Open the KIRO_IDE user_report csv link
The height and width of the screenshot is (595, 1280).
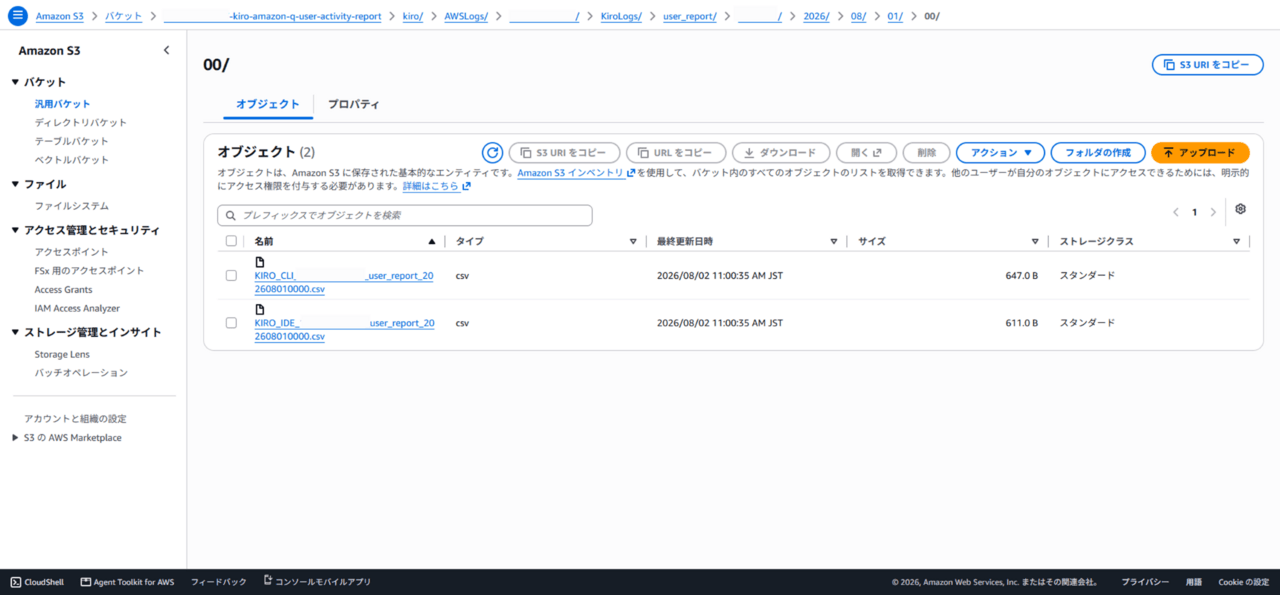pyautogui.click(x=344, y=330)
